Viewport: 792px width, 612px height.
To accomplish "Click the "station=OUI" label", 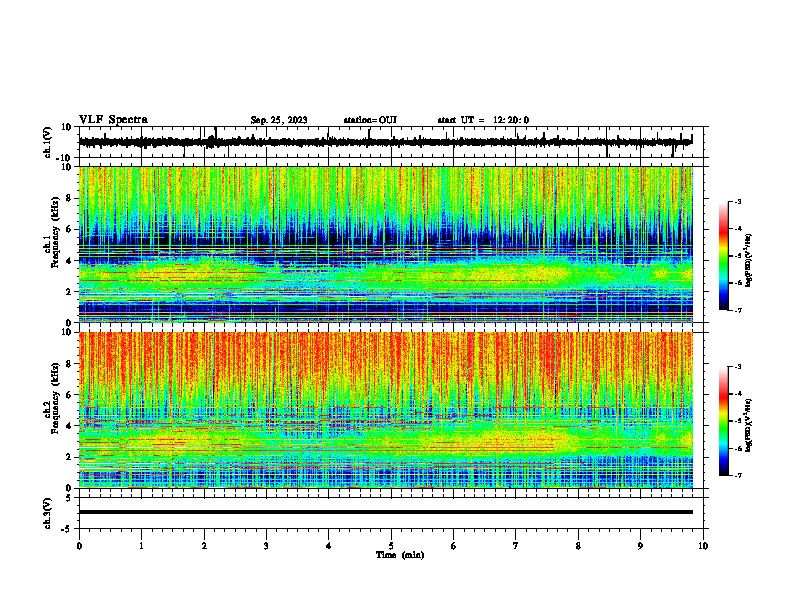I will (x=370, y=120).
